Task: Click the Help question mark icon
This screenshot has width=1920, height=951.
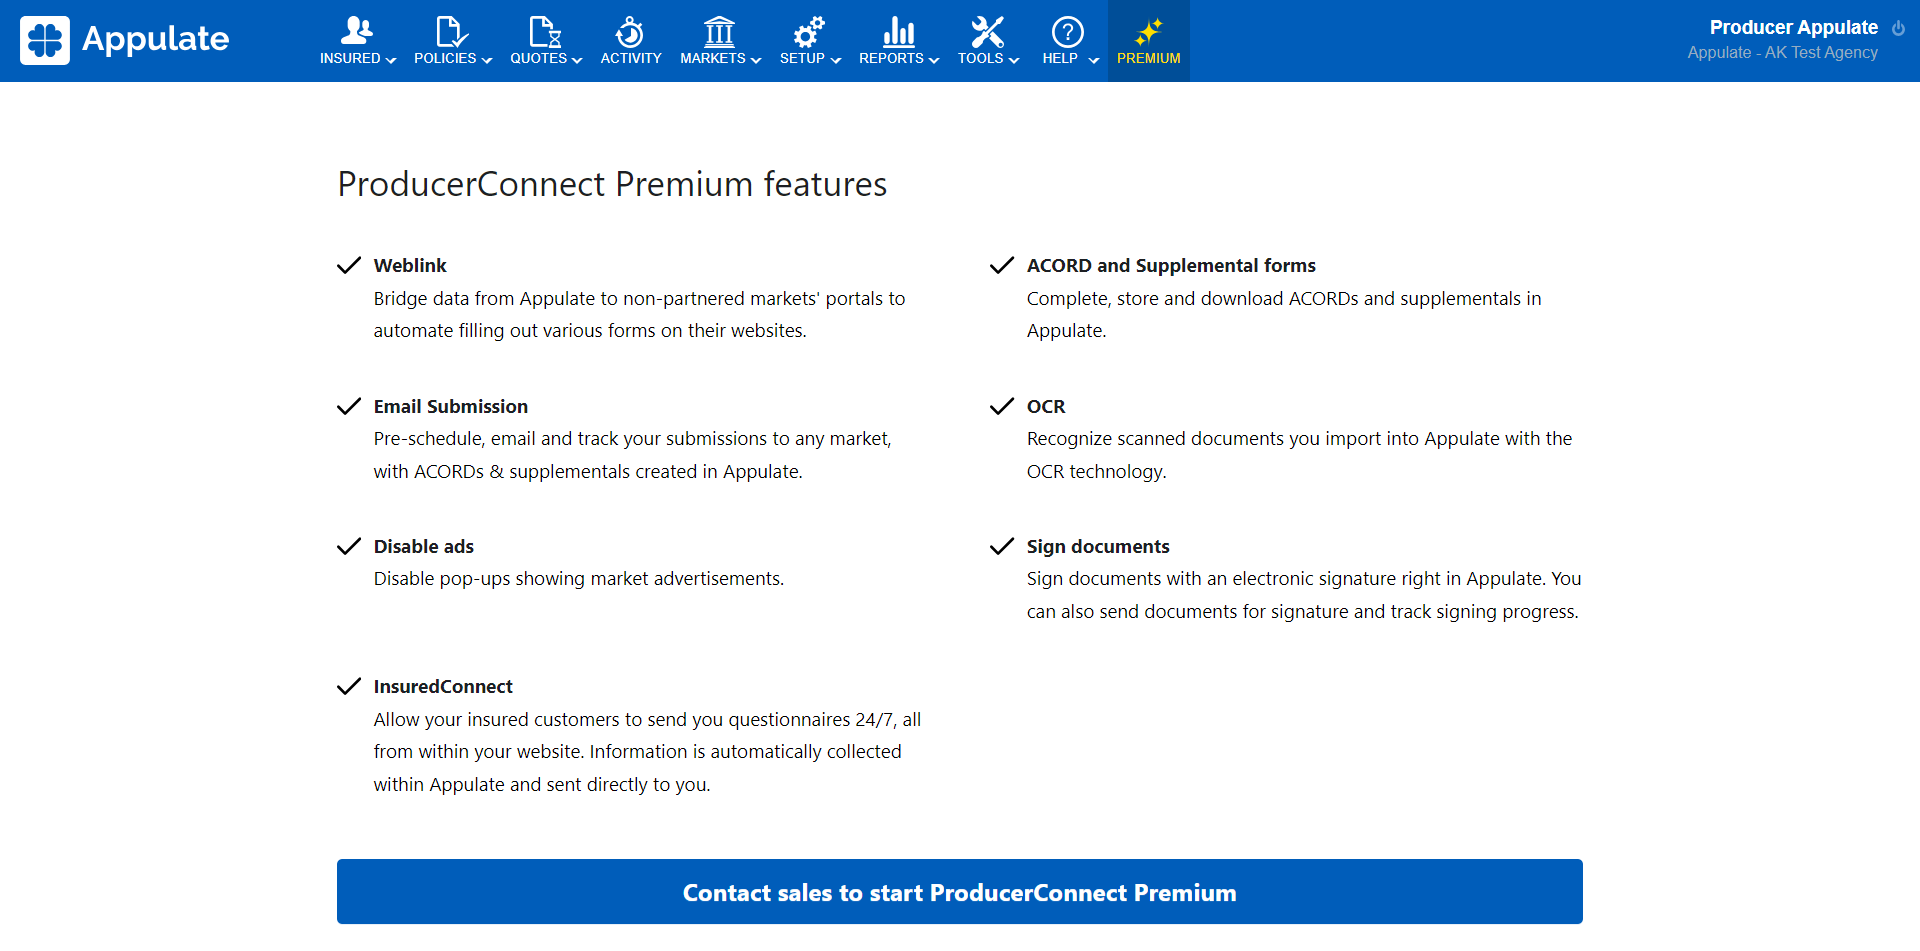Action: (x=1067, y=31)
